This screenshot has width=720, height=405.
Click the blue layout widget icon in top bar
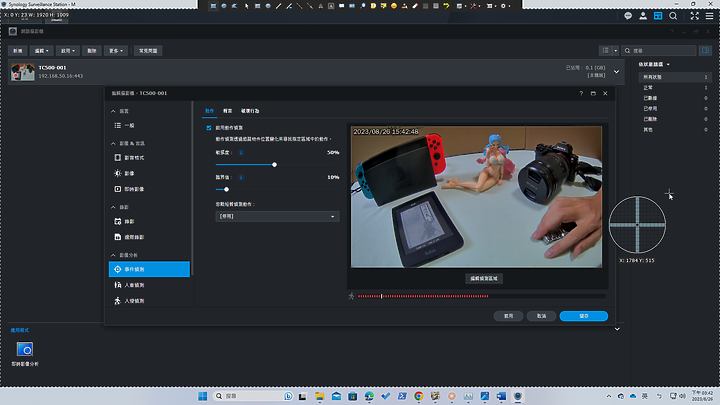coord(658,16)
